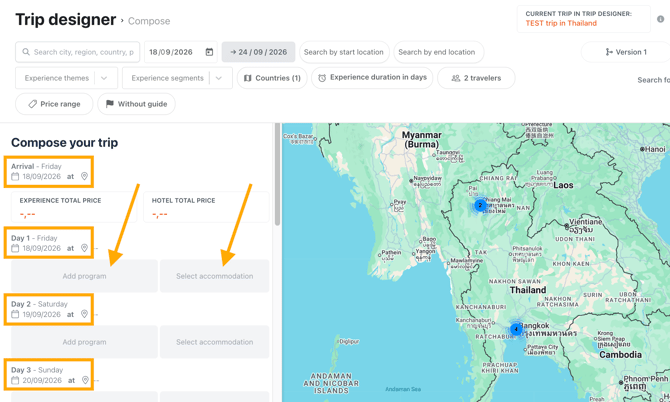Click the Hotel total price card
The image size is (670, 402).
coord(206,207)
